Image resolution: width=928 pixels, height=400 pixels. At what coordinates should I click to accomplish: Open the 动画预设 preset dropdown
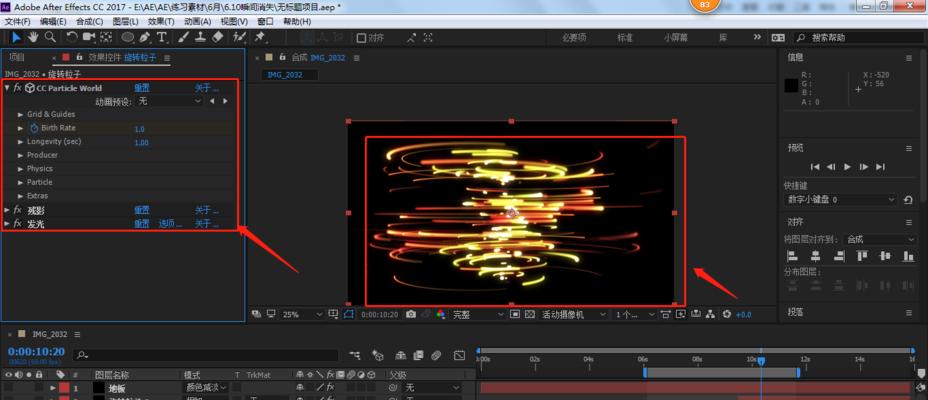(170, 101)
